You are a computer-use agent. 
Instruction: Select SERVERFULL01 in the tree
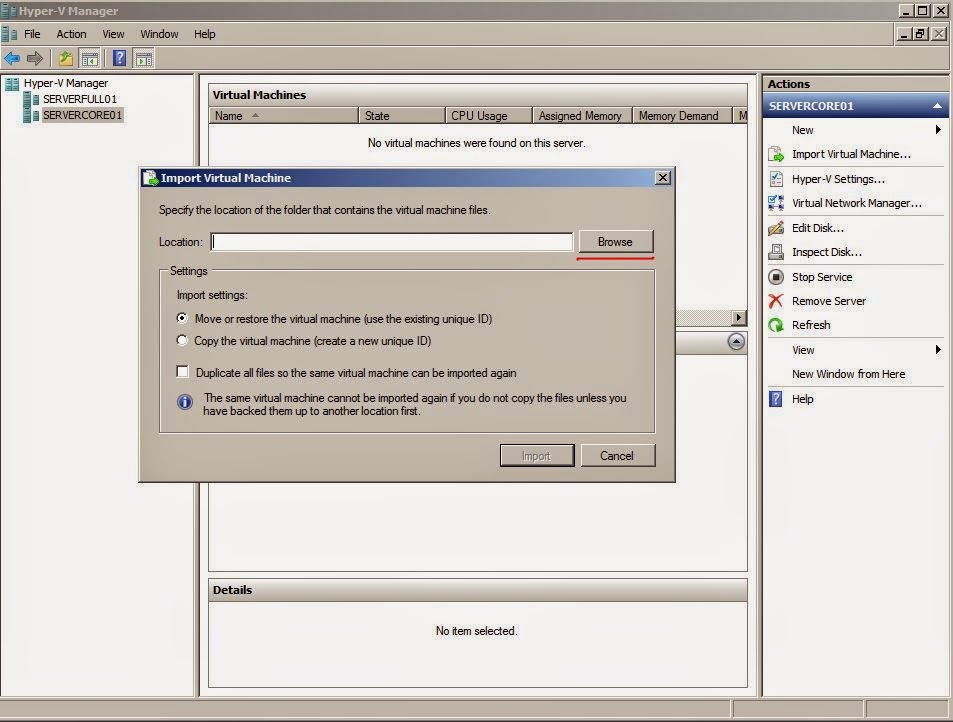[80, 99]
